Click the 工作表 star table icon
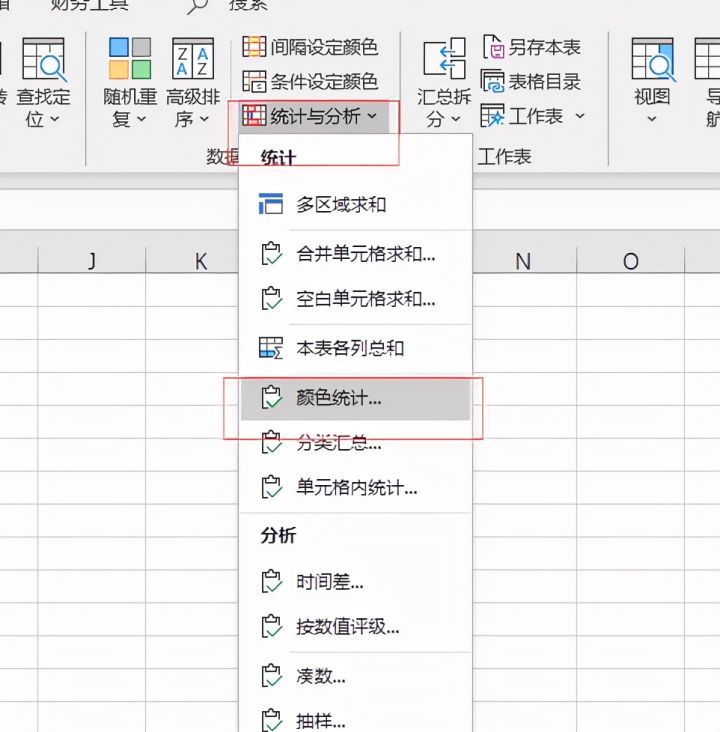 pyautogui.click(x=493, y=115)
